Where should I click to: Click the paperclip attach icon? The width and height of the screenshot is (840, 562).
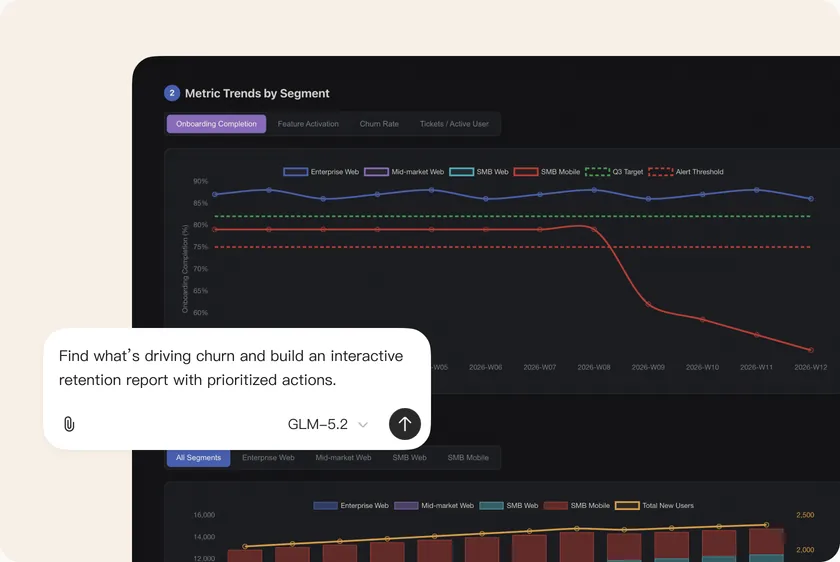coord(69,424)
